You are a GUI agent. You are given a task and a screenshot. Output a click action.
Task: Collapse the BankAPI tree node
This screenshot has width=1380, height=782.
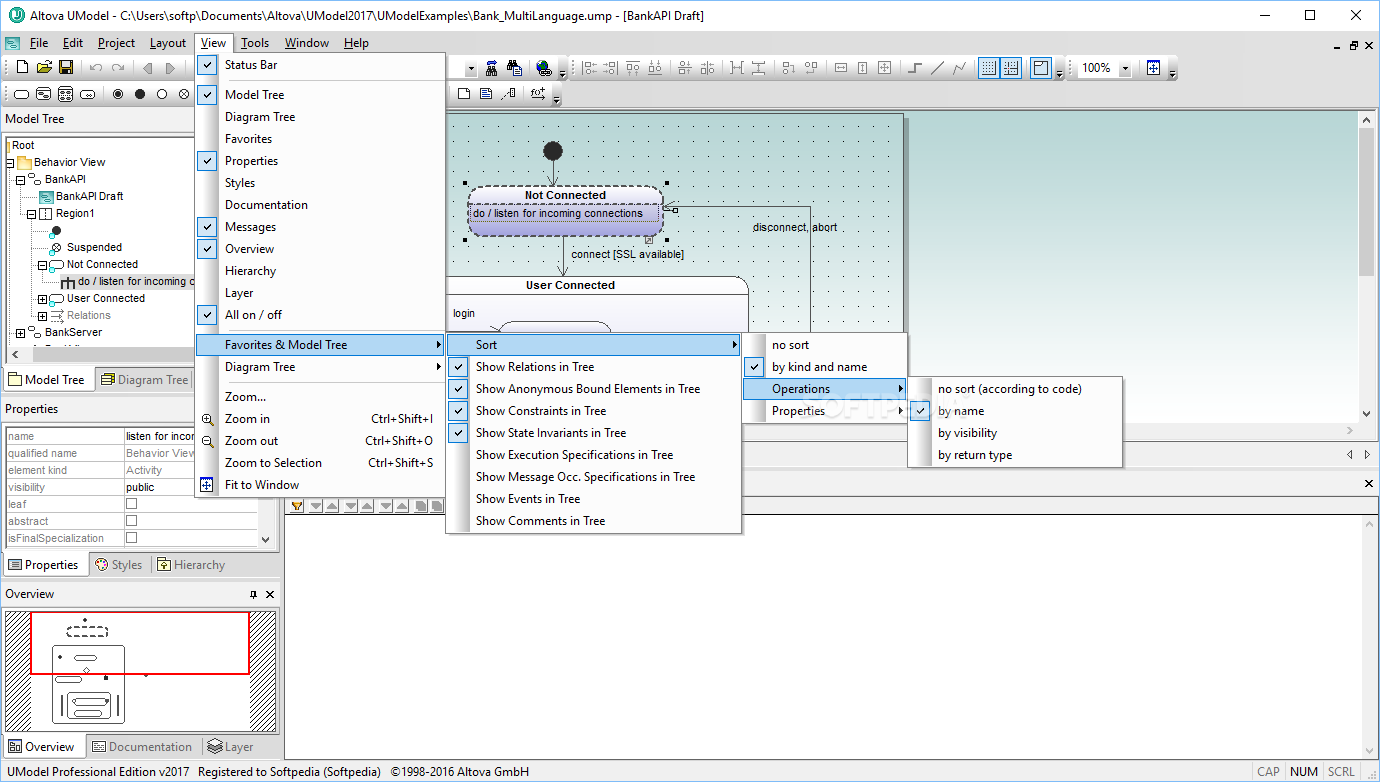pos(20,179)
